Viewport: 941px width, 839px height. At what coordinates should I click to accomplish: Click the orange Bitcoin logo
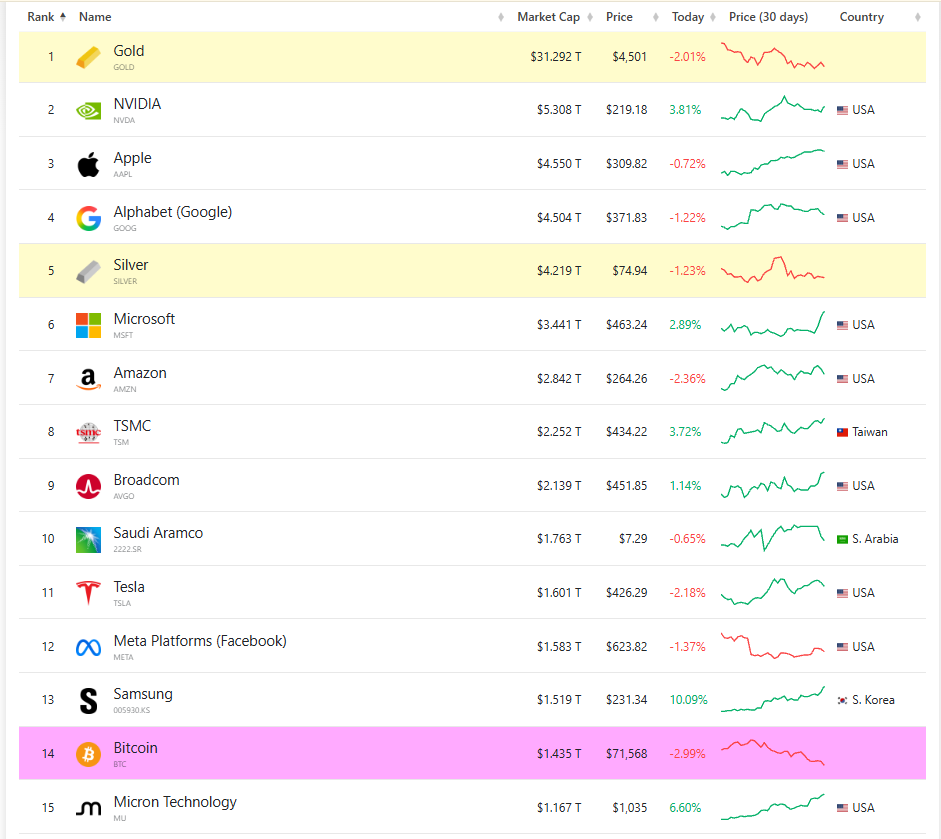pyautogui.click(x=88, y=754)
